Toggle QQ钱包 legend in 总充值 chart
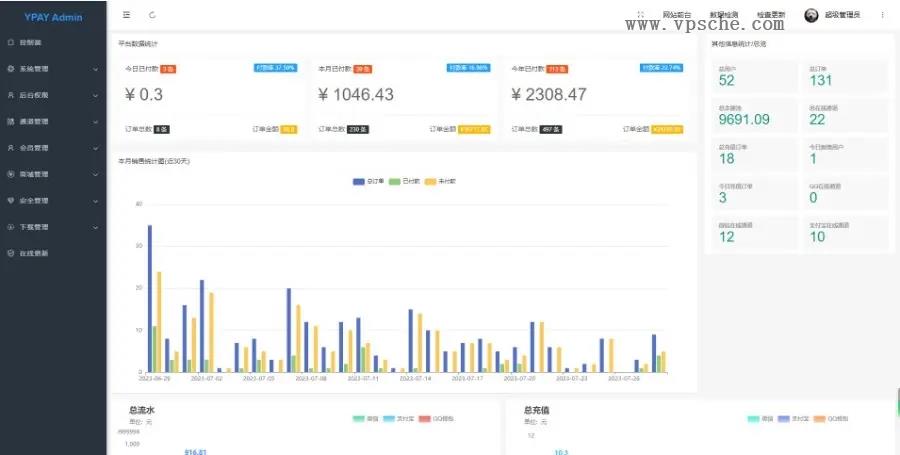 [x=831, y=419]
